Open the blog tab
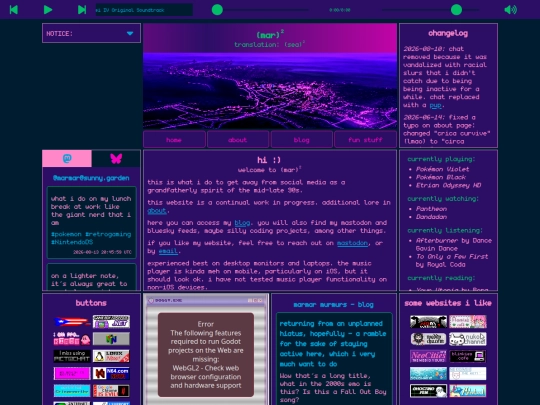 (301, 139)
